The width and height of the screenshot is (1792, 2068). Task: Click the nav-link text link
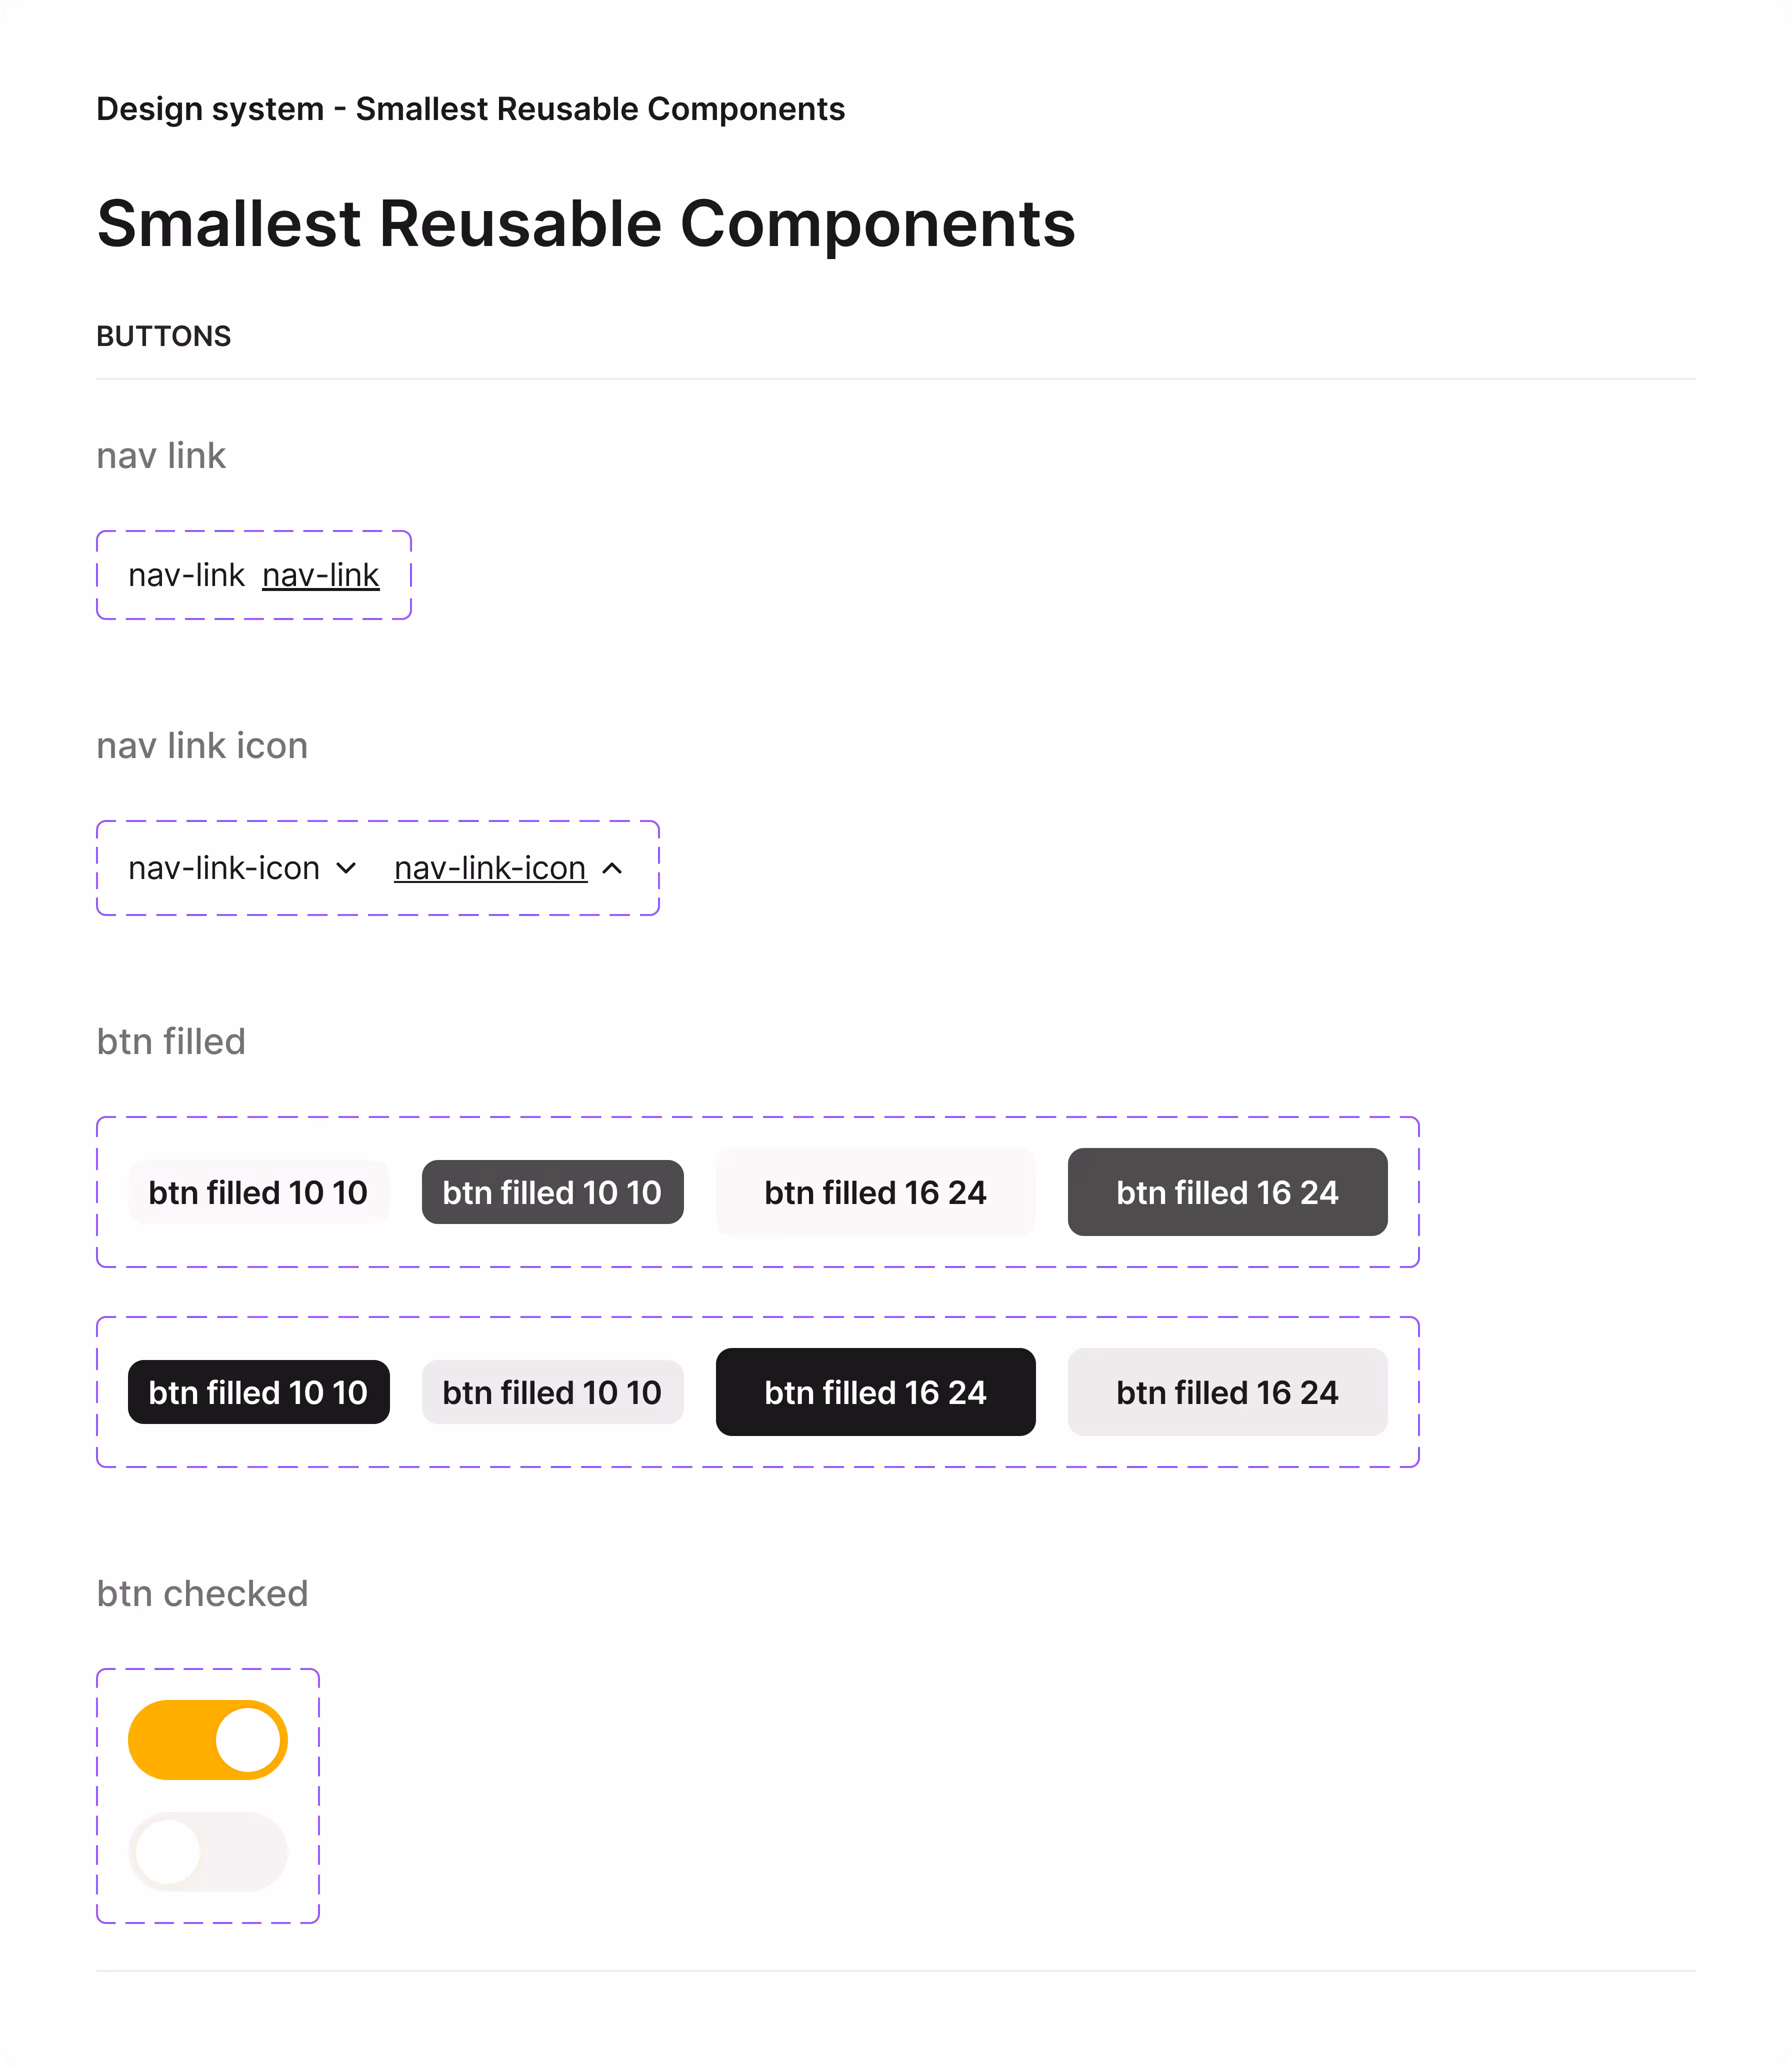tap(187, 575)
